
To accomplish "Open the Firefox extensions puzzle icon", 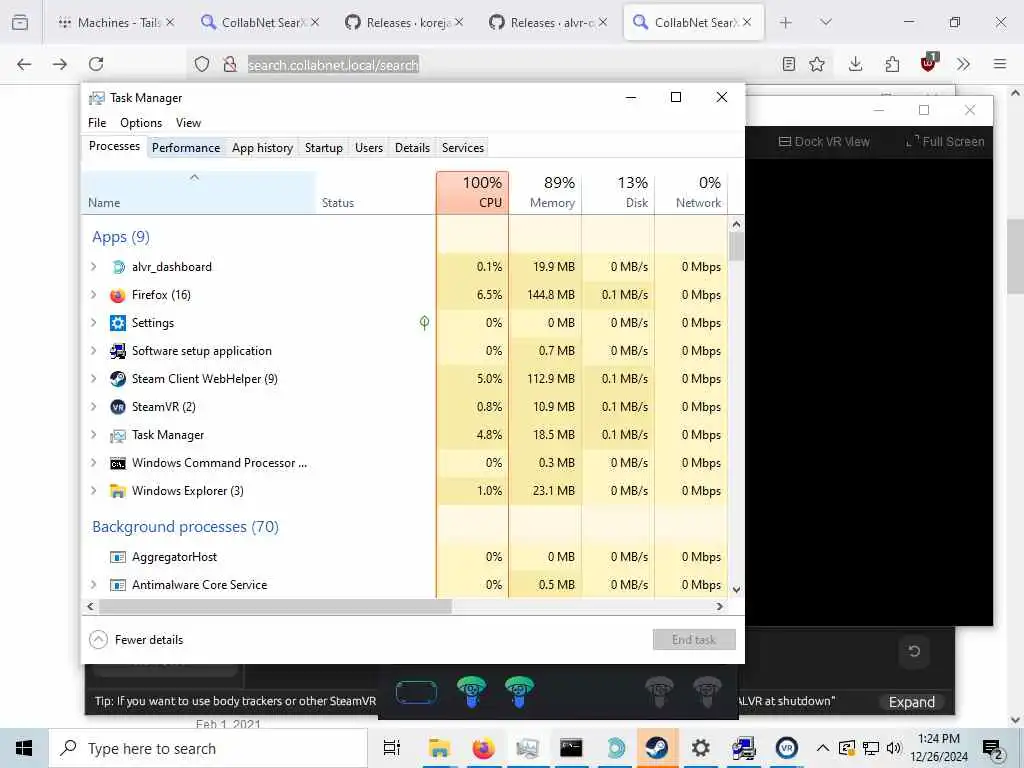I will tap(892, 64).
